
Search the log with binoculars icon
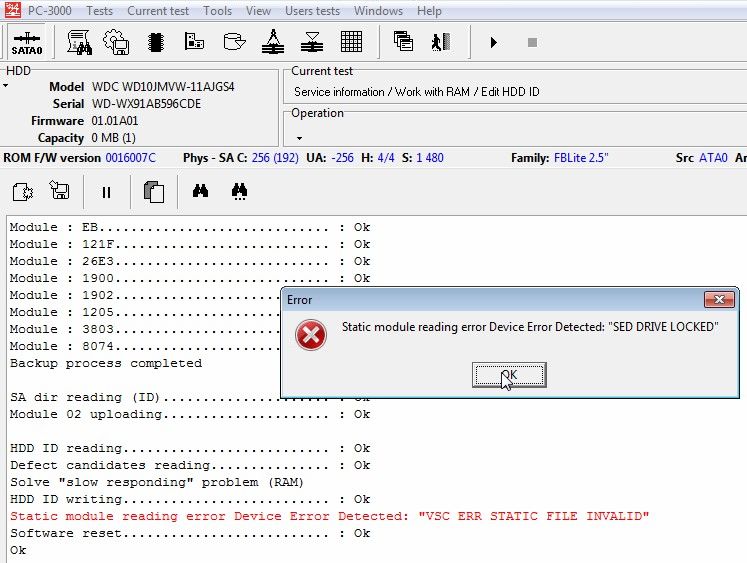pos(201,191)
